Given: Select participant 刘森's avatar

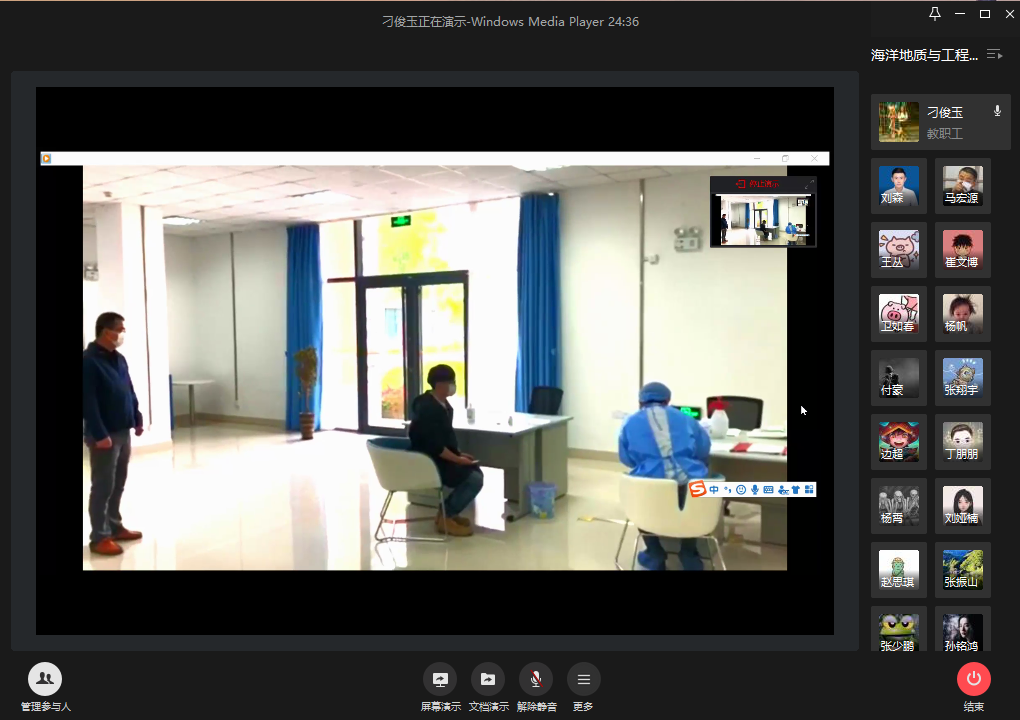Looking at the screenshot, I should [898, 186].
